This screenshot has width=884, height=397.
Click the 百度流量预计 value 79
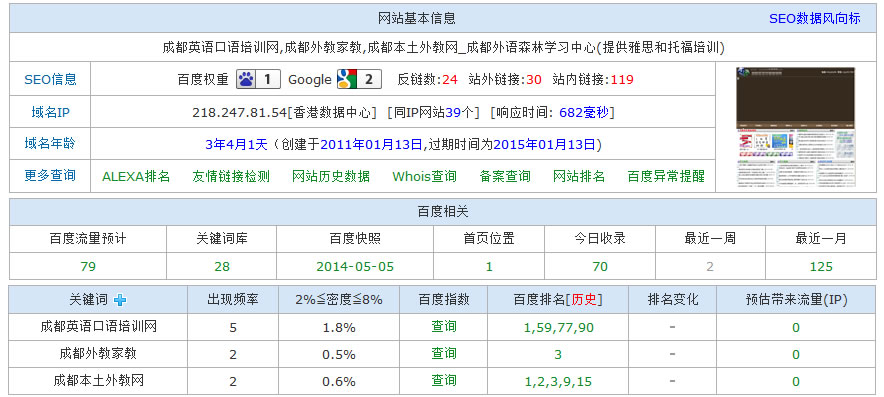[88, 267]
